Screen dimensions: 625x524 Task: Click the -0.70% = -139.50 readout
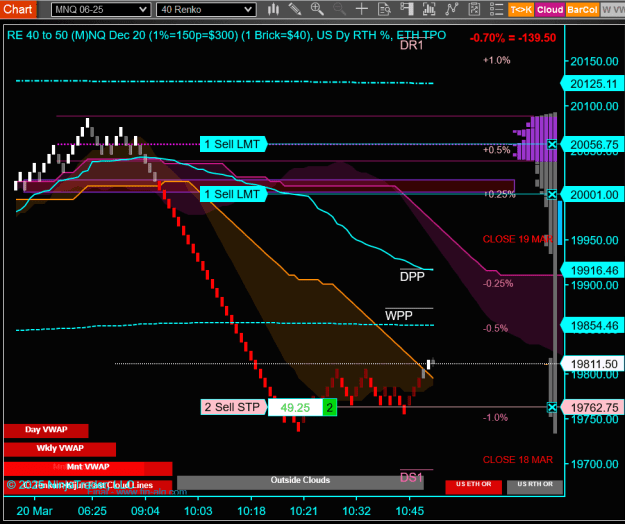[513, 38]
